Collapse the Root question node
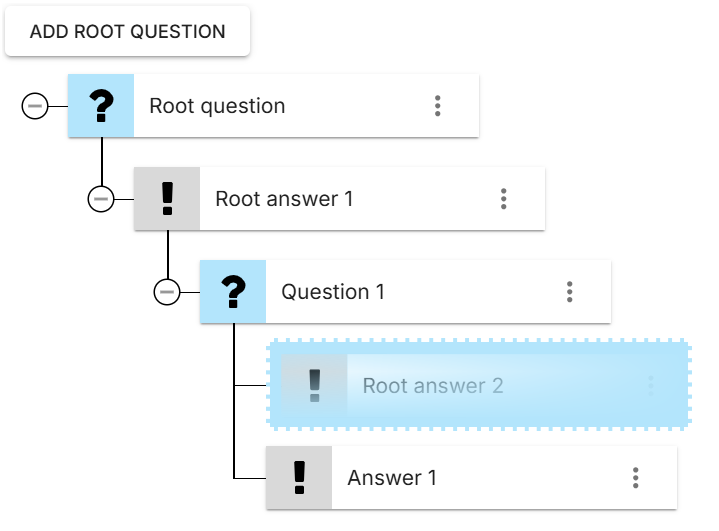 point(35,105)
